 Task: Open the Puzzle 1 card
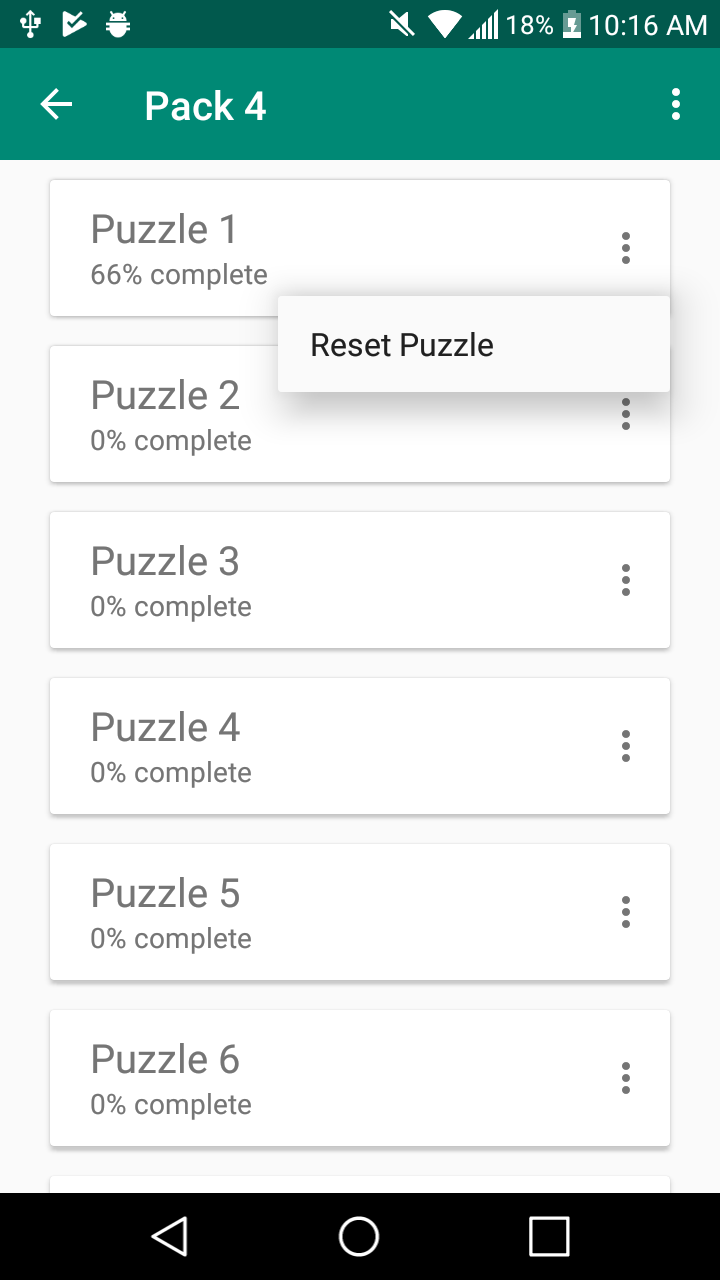[360, 248]
